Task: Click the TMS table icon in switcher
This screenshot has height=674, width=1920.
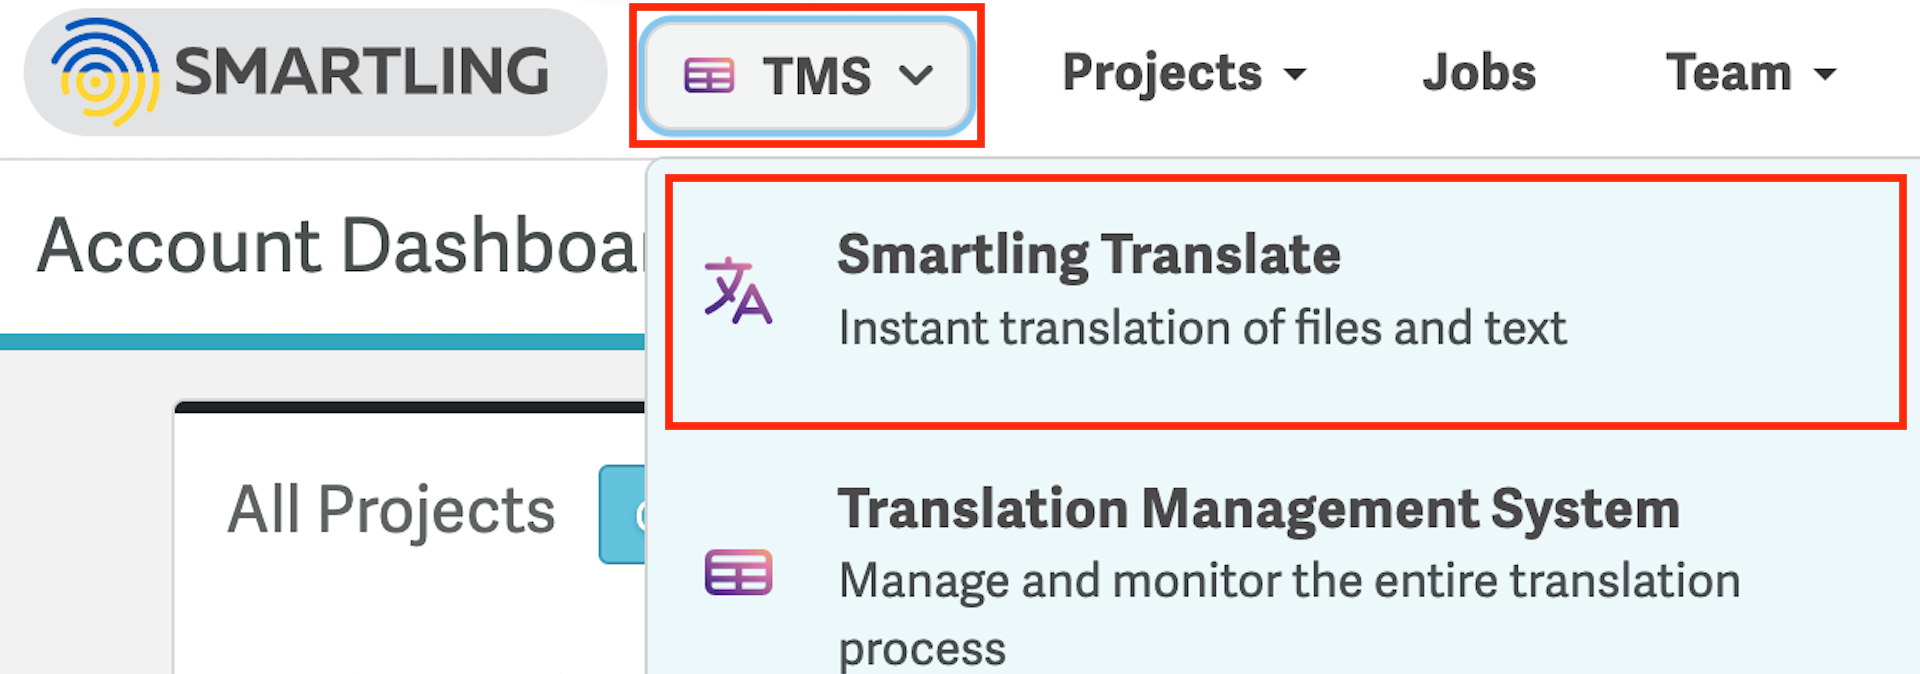Action: pyautogui.click(x=709, y=75)
